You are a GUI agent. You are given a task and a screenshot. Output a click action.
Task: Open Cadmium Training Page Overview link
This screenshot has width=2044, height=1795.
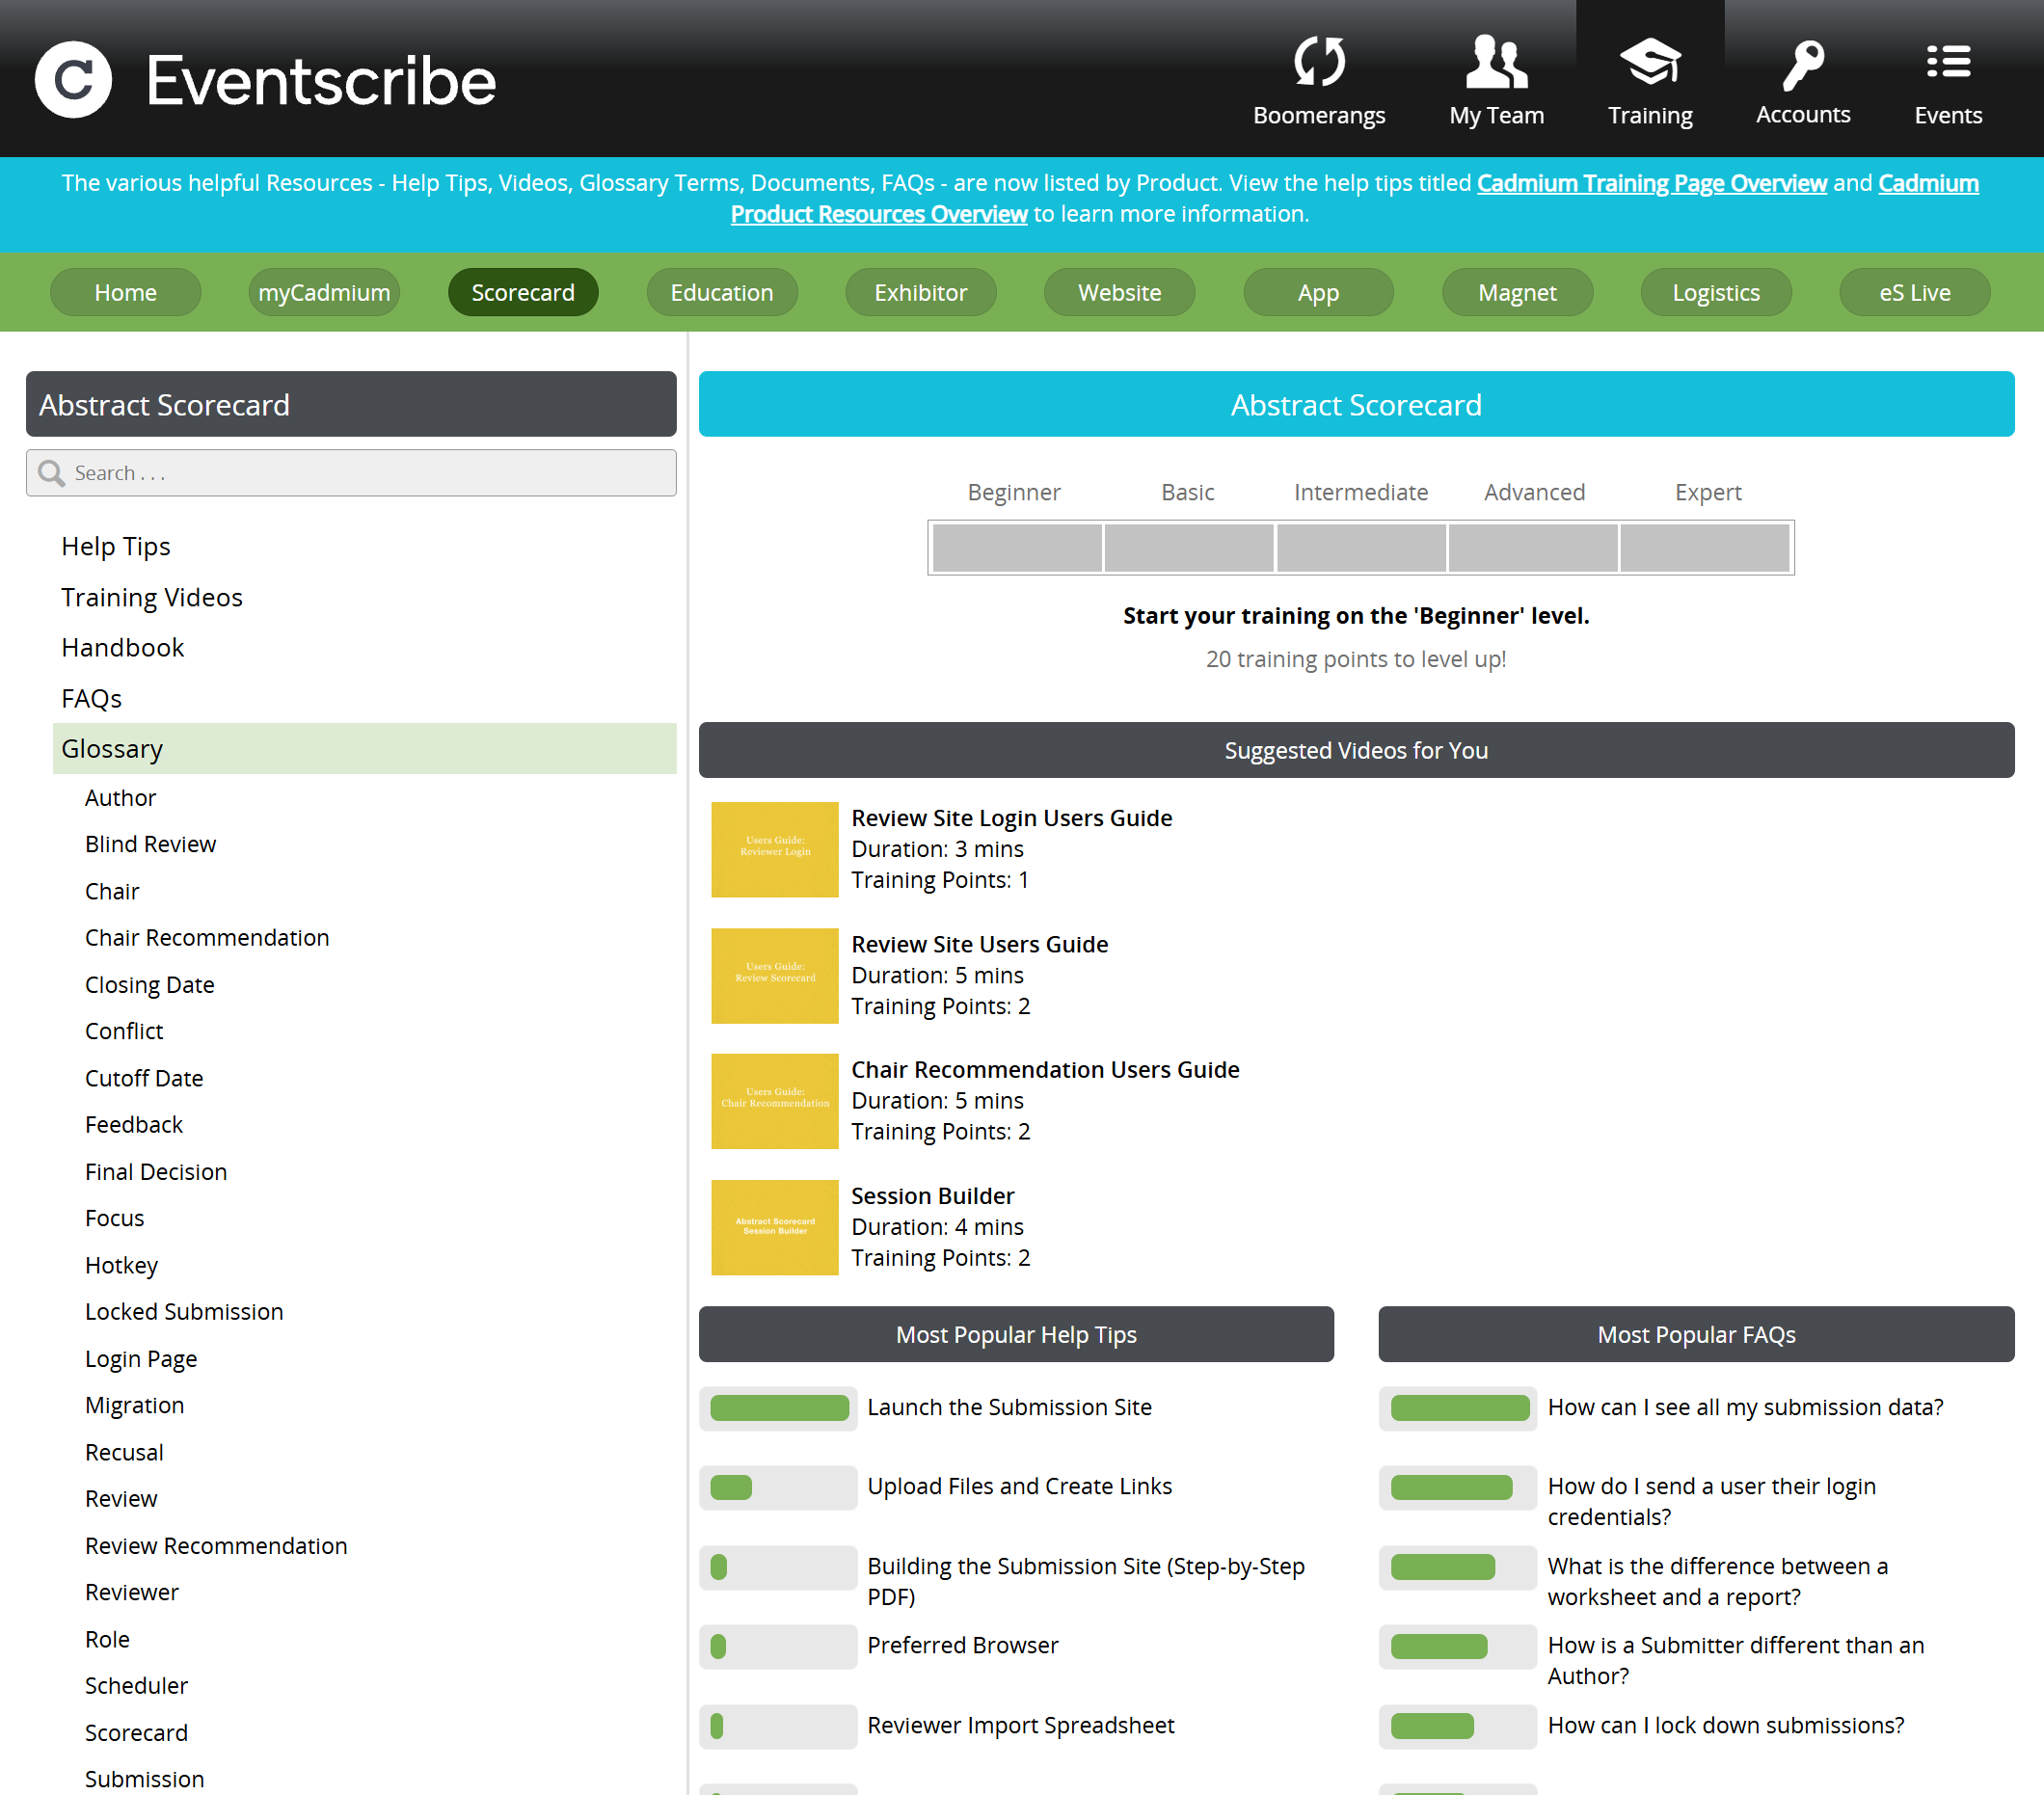(1651, 183)
